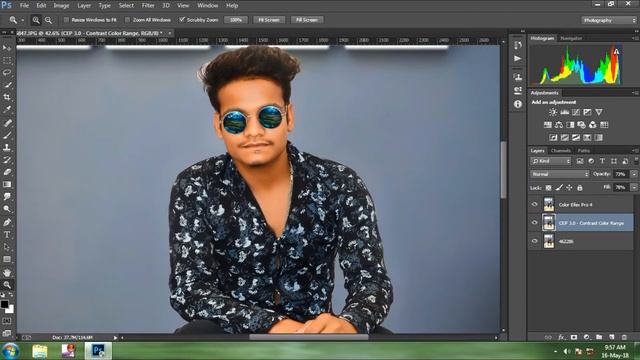Open the Layers panel flyout menu

click(636, 151)
